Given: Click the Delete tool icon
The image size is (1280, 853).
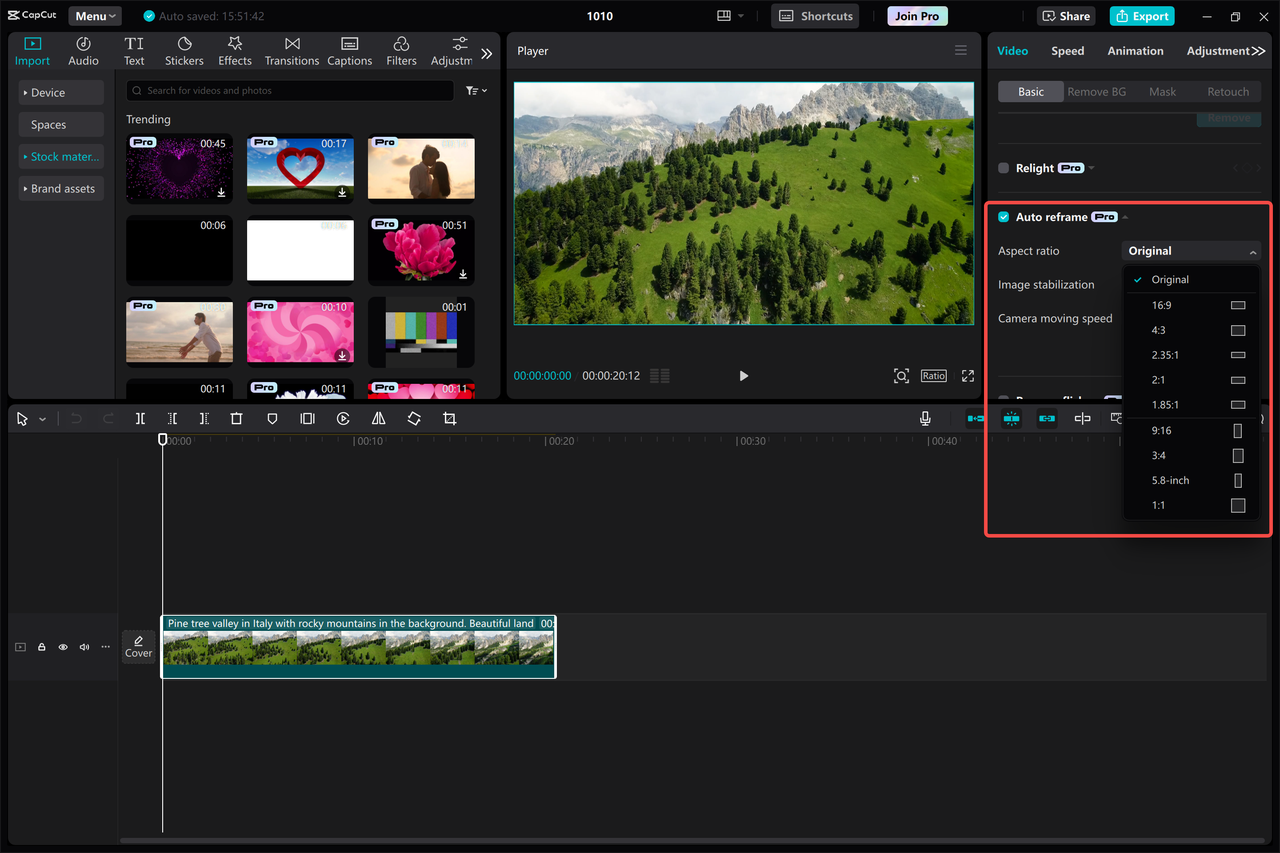Looking at the screenshot, I should (236, 418).
